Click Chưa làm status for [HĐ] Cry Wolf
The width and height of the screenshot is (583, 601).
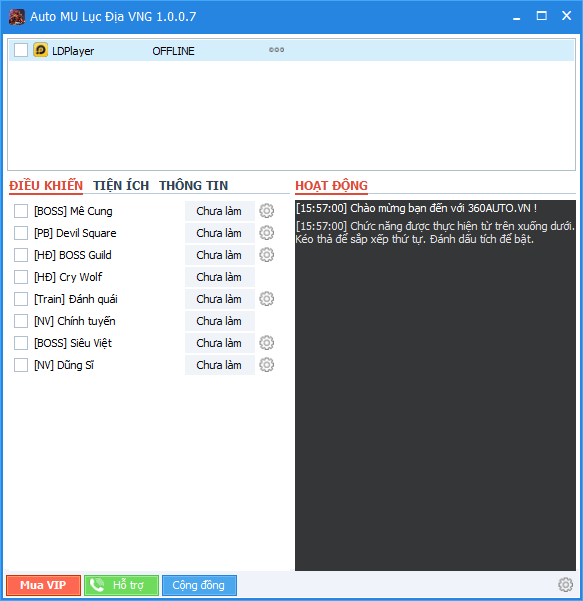pyautogui.click(x=220, y=277)
